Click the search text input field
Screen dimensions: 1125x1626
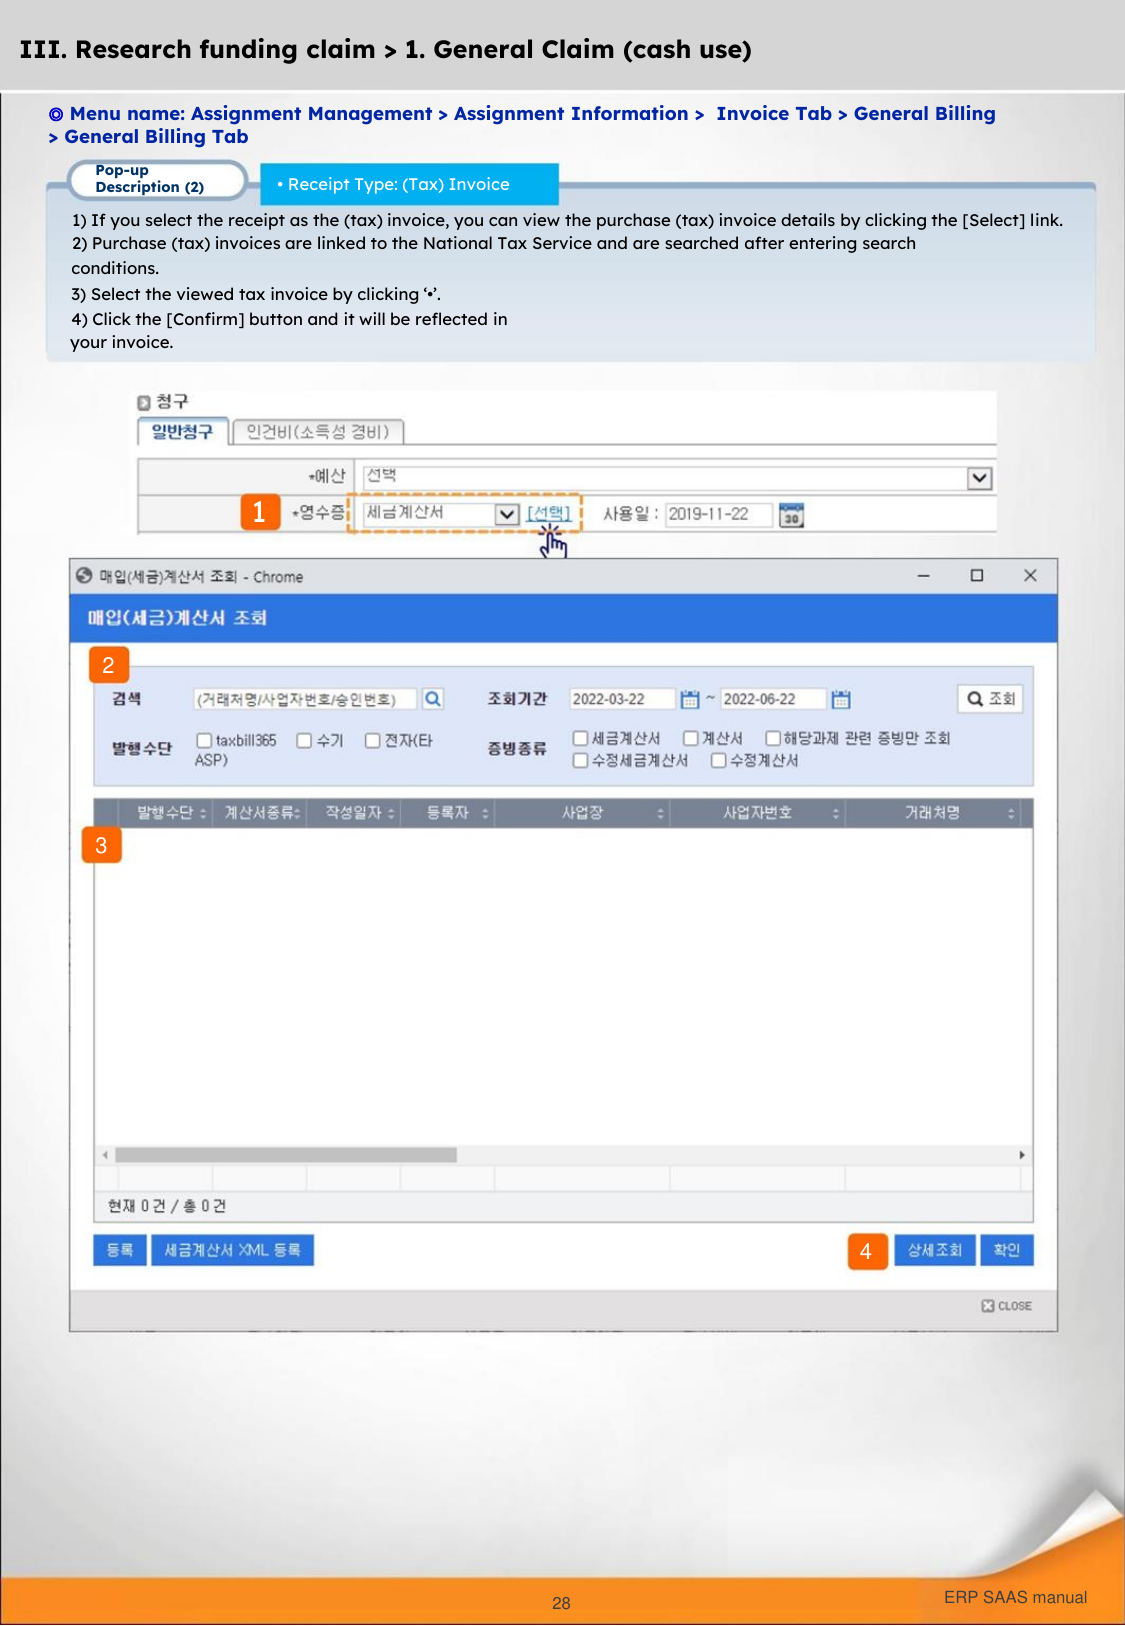click(304, 699)
